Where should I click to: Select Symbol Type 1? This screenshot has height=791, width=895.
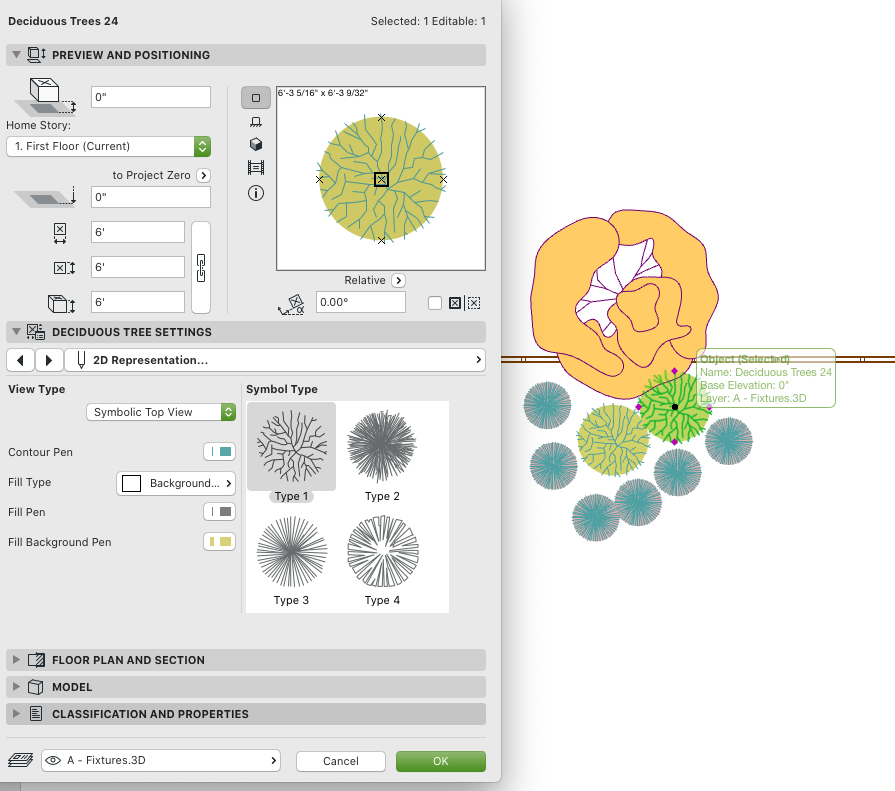pos(291,453)
